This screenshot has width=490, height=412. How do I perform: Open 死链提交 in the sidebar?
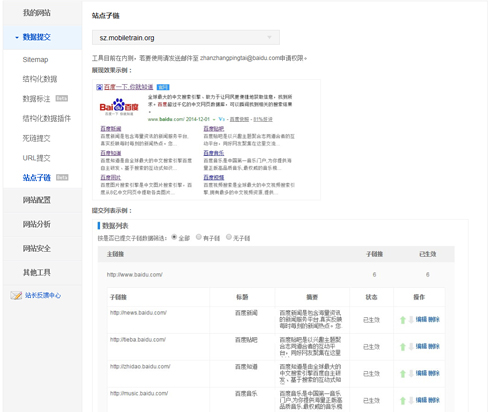coord(36,138)
